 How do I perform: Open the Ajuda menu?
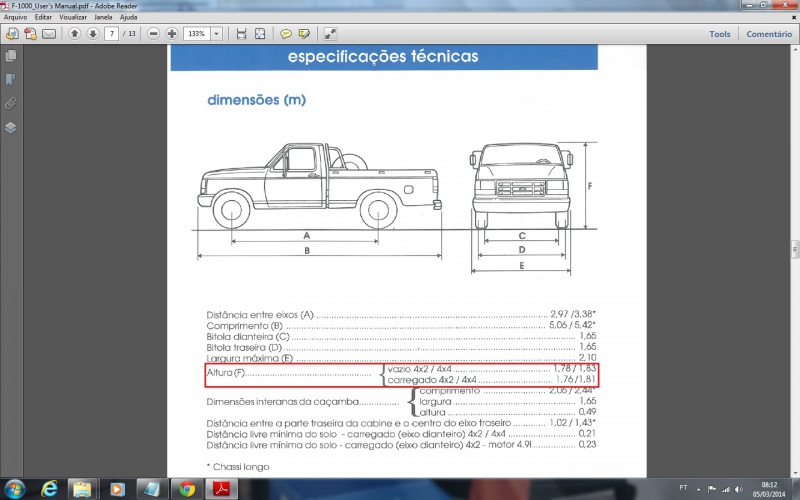coord(129,17)
